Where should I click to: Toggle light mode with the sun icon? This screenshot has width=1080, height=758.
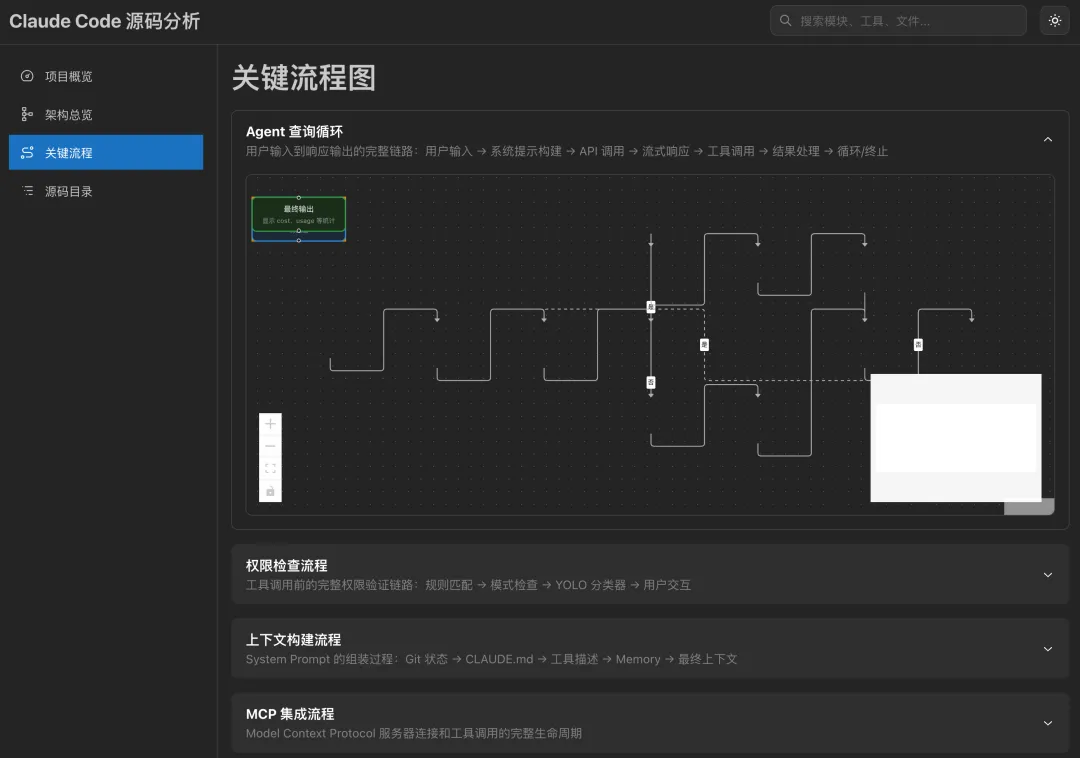point(1054,20)
